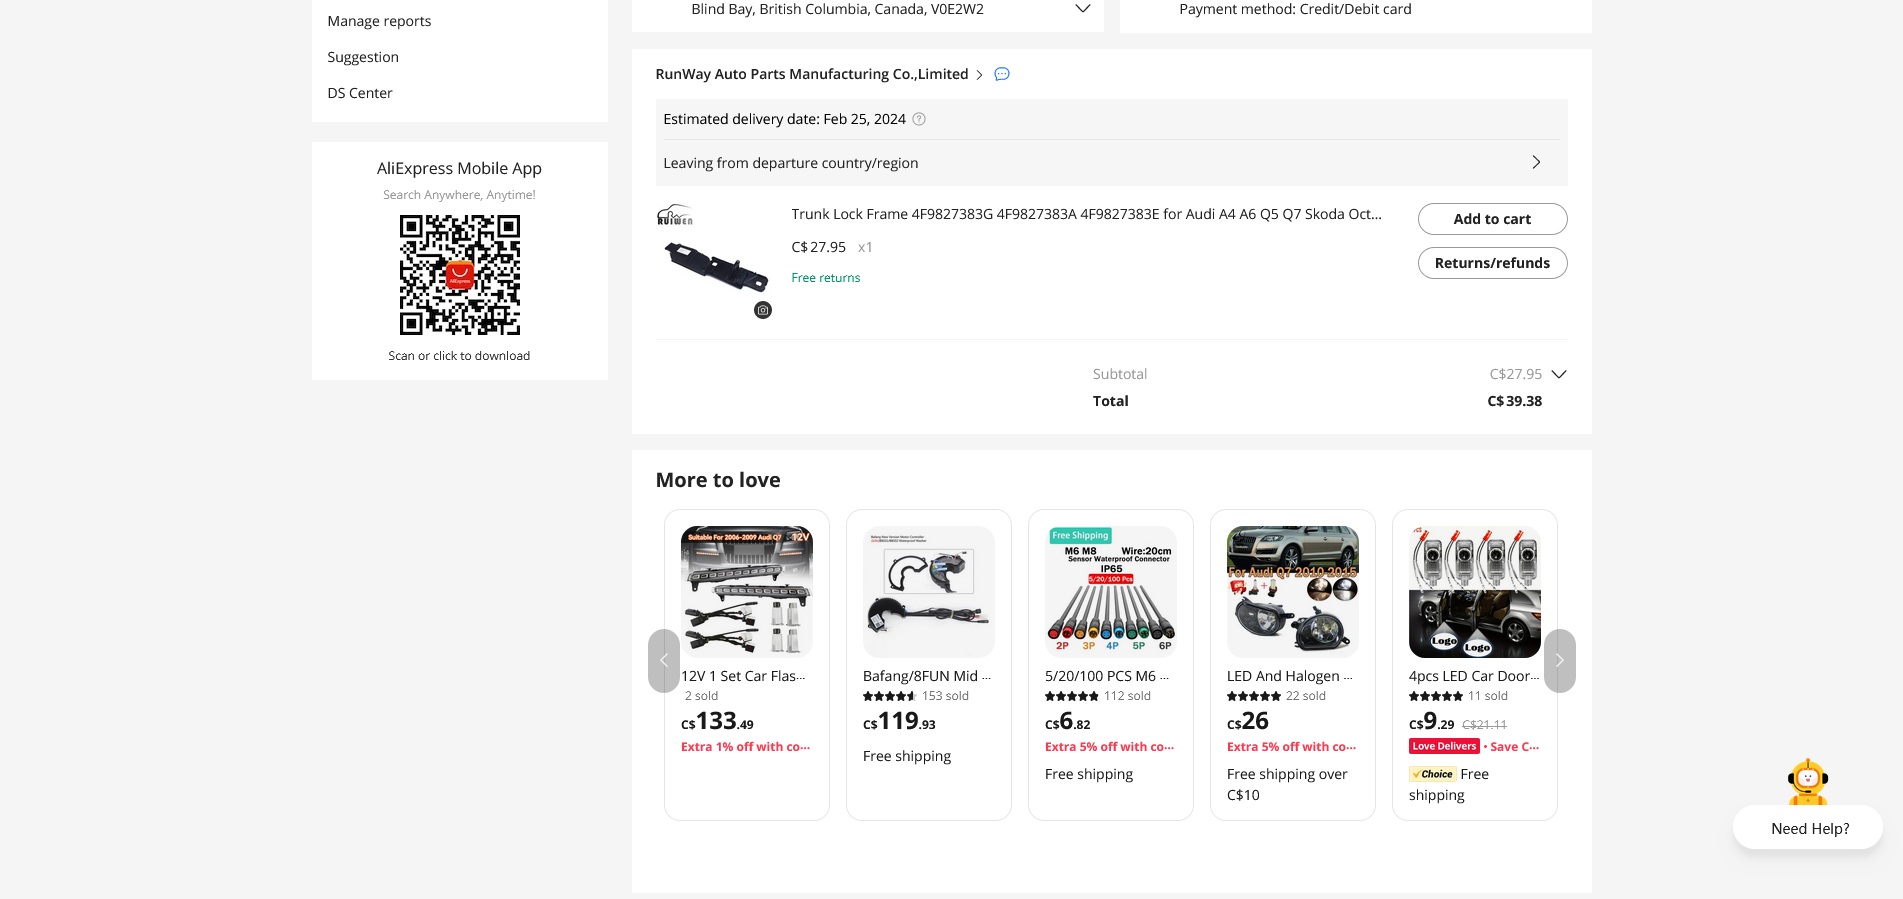
Task: Click the camera icon on the Trunk Lock Frame thumbnail
Action: click(762, 310)
